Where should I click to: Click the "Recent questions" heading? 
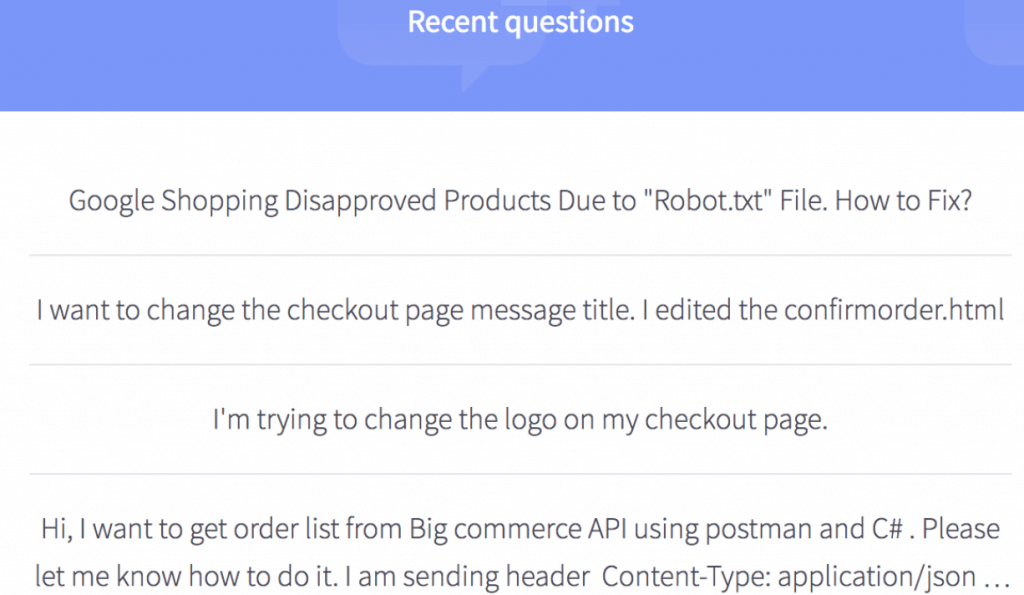click(520, 22)
